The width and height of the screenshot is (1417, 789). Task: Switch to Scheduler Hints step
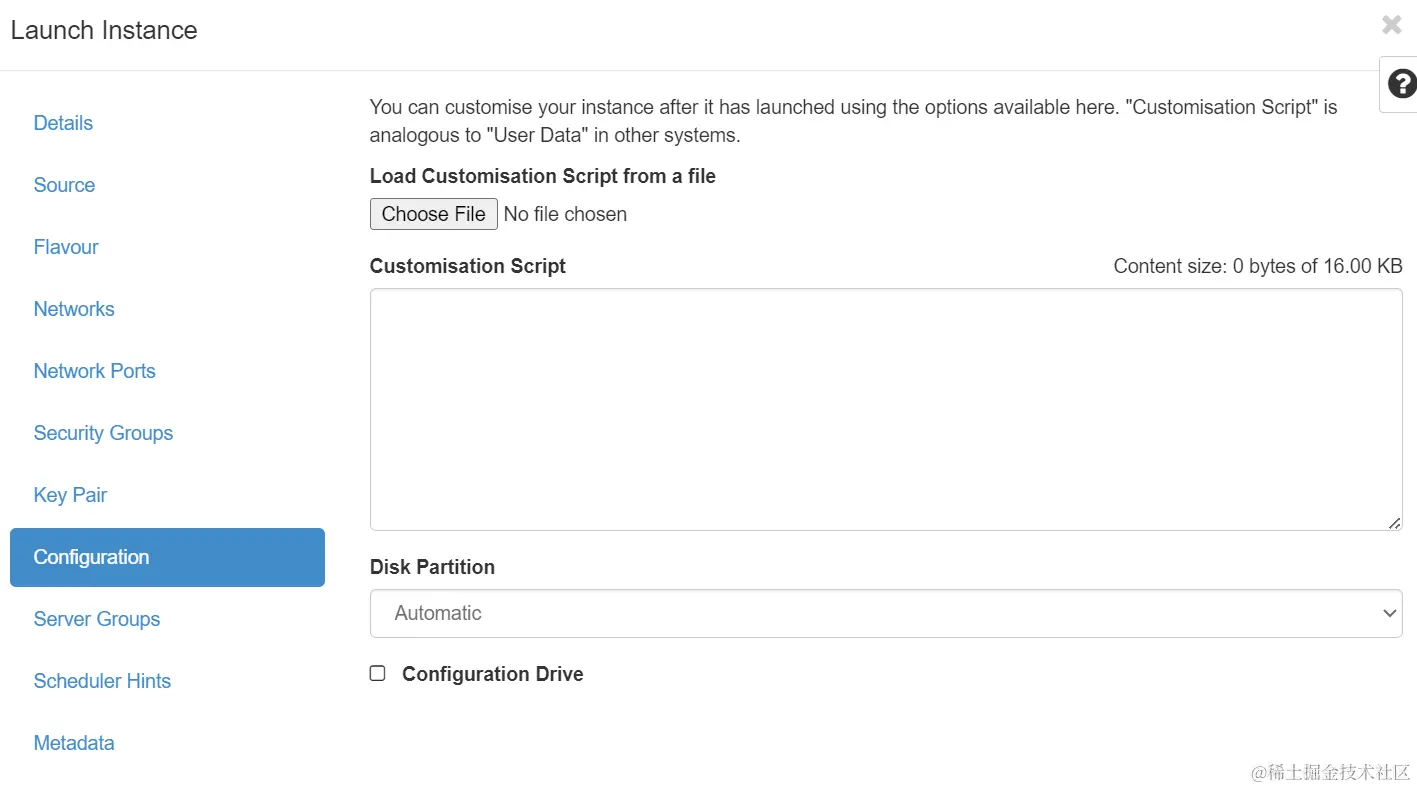click(x=102, y=681)
